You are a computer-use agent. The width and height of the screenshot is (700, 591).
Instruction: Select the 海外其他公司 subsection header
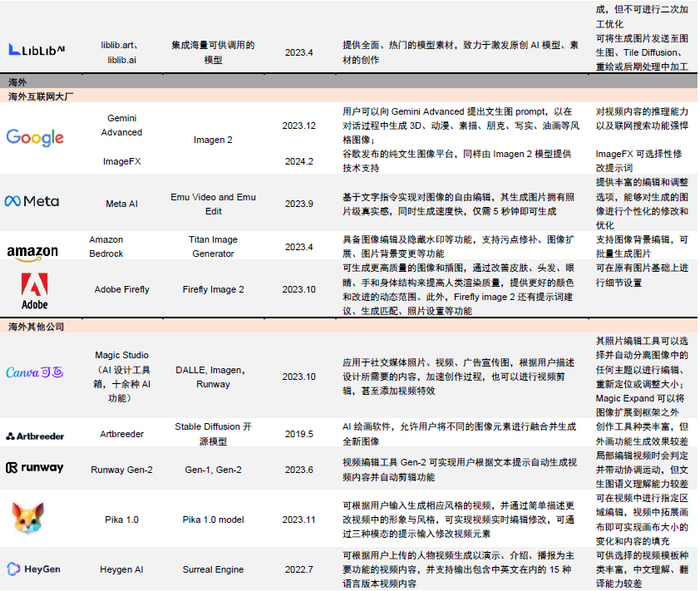[348, 326]
